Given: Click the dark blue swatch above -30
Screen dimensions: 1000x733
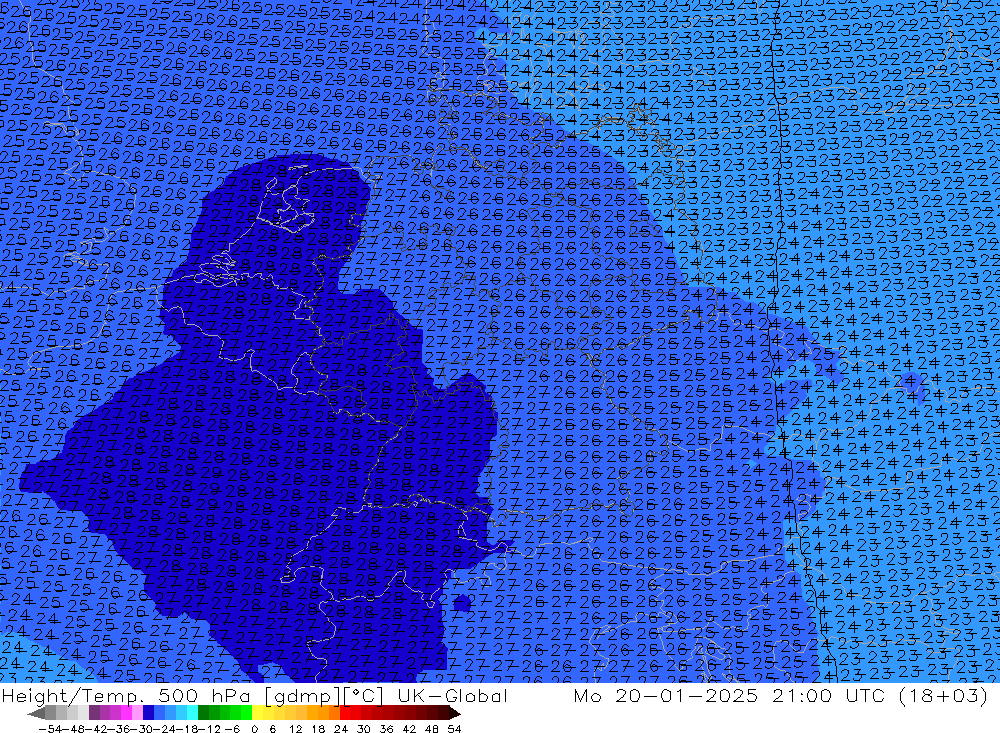Looking at the screenshot, I should tap(148, 713).
